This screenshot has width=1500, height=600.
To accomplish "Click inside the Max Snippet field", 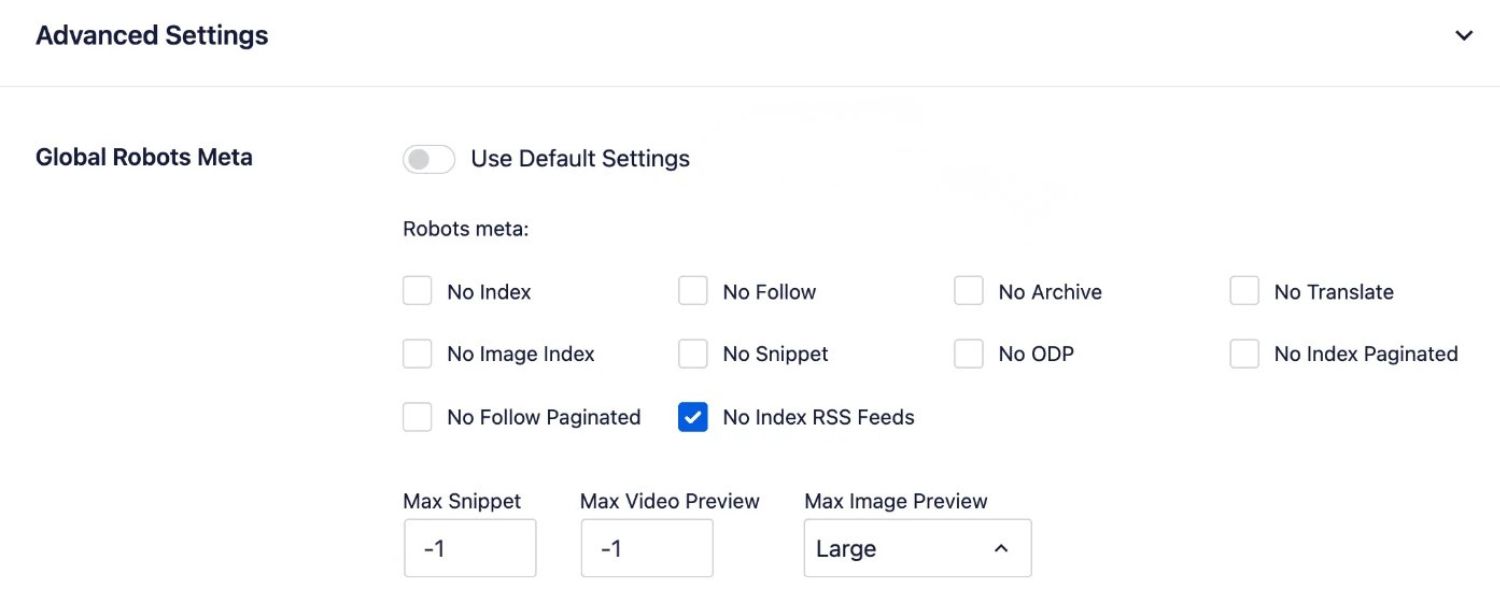I will tap(470, 548).
